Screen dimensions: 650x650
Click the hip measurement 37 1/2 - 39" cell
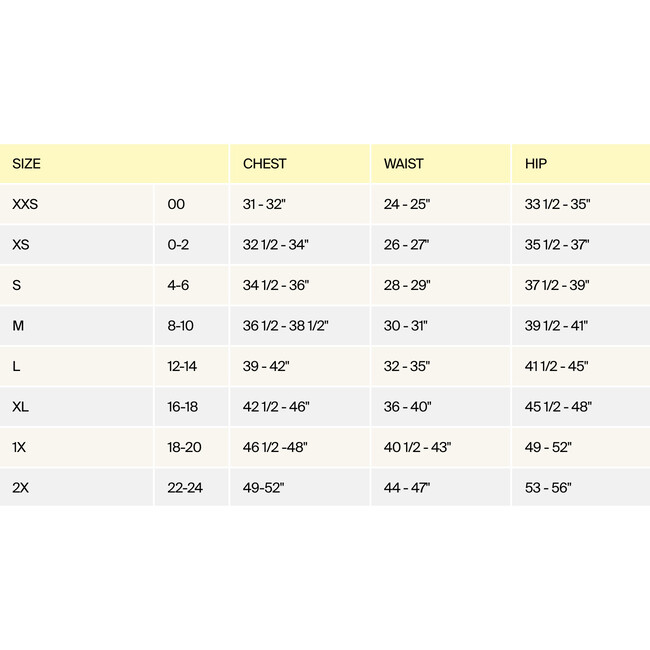557,285
